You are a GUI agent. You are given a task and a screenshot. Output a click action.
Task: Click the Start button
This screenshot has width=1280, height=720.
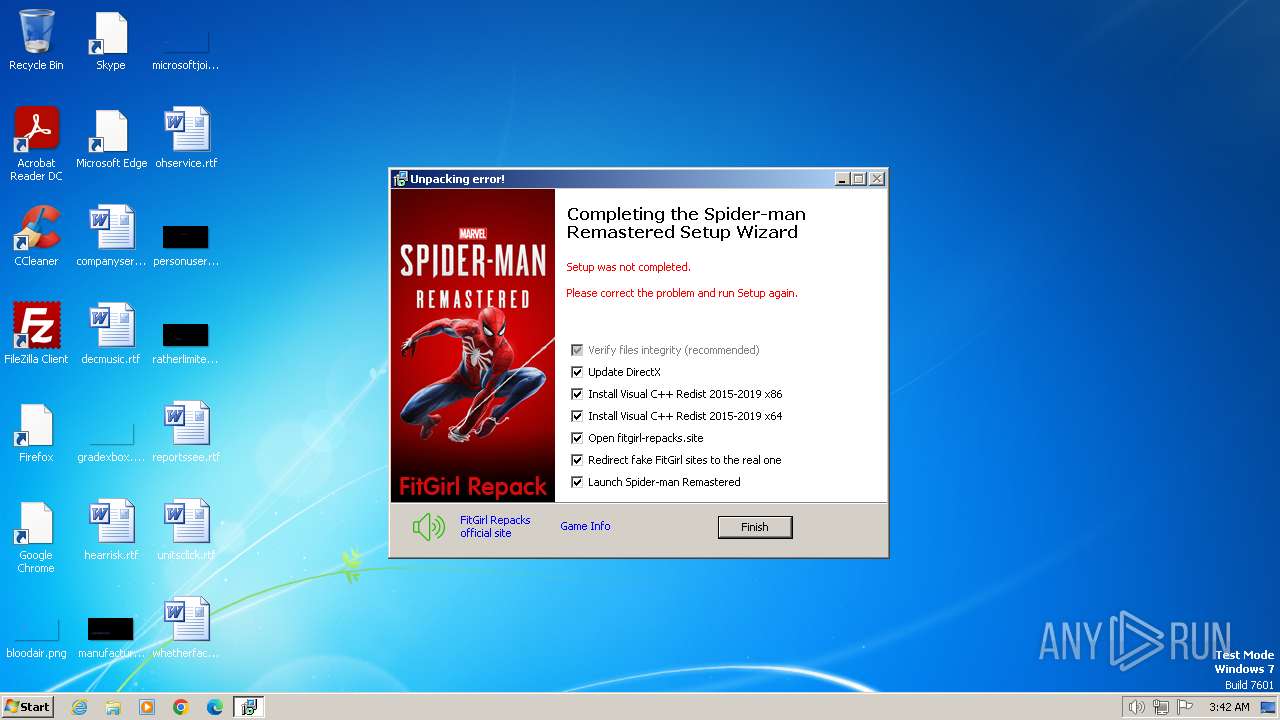(28, 707)
